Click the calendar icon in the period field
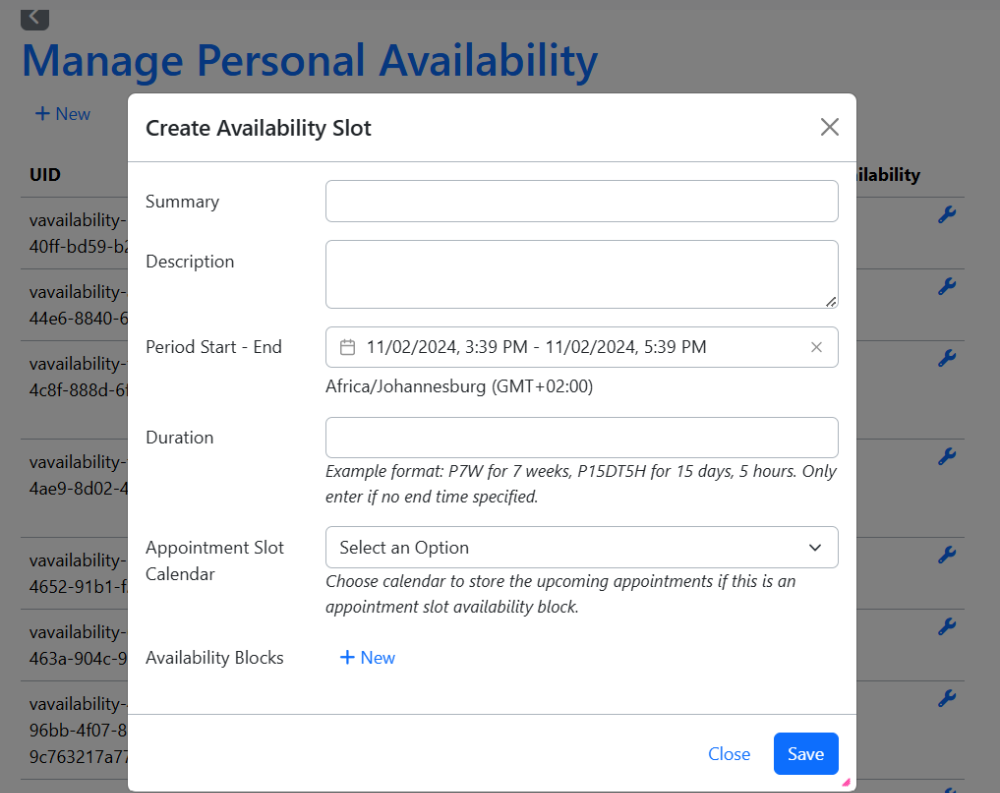 pyautogui.click(x=348, y=347)
